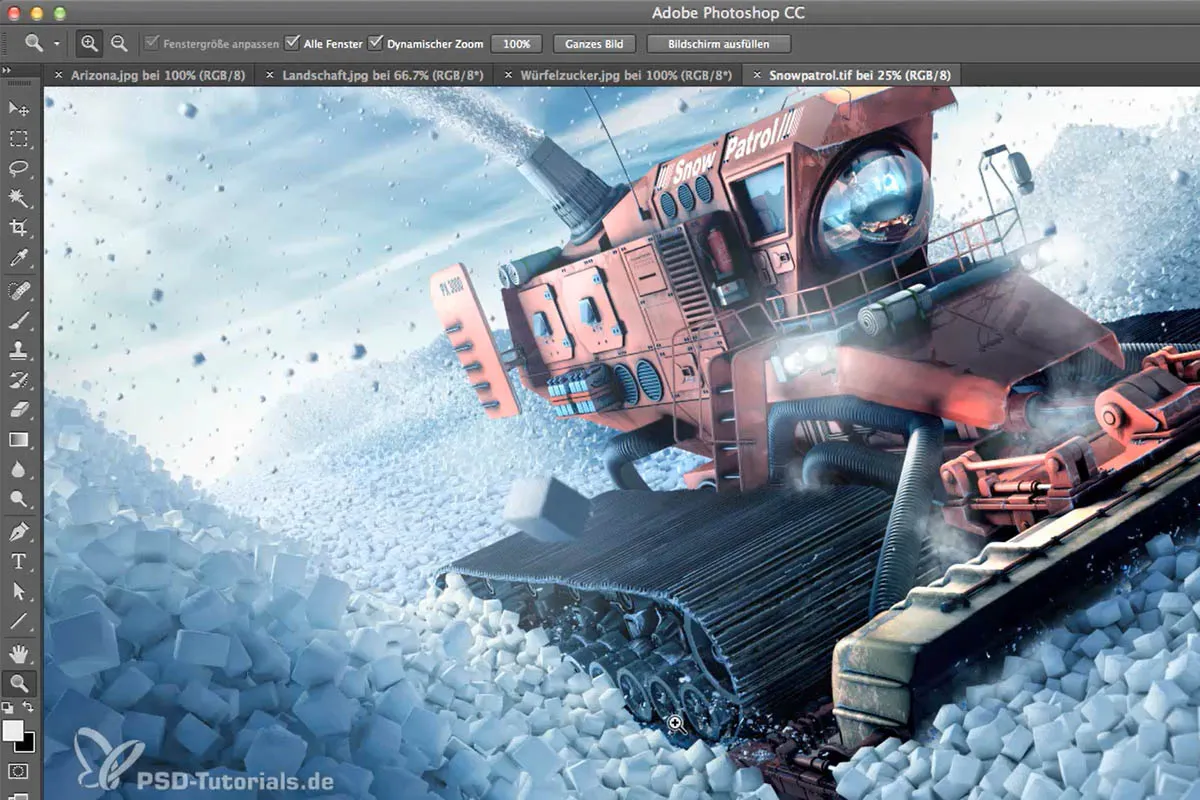Select the Type tool
This screenshot has width=1200, height=800.
coord(19,561)
